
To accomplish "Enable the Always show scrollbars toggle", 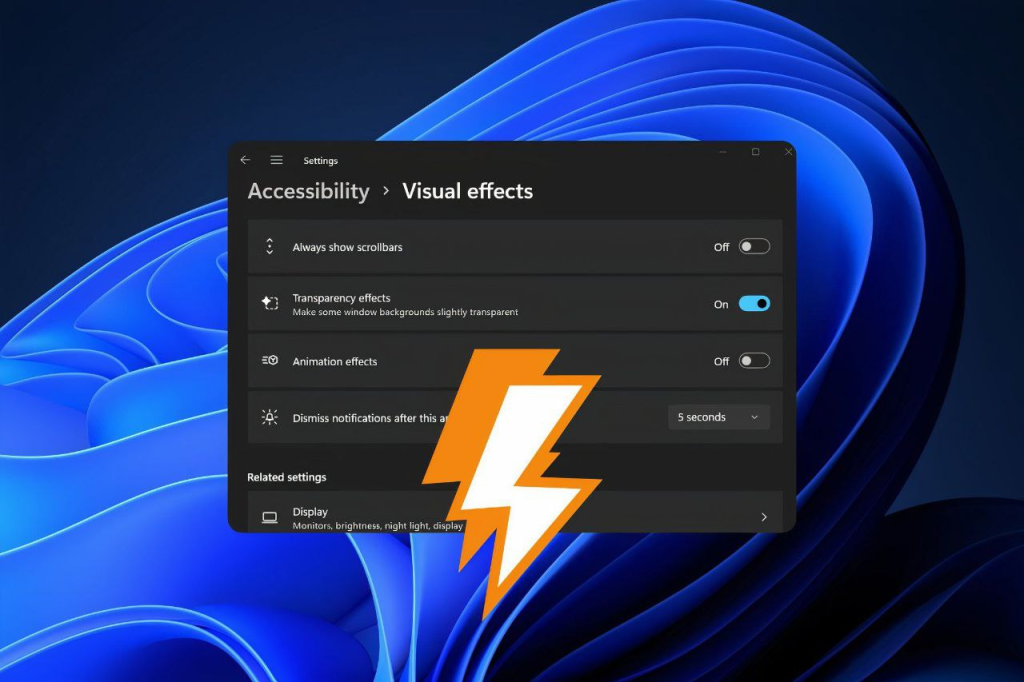I will click(x=754, y=247).
